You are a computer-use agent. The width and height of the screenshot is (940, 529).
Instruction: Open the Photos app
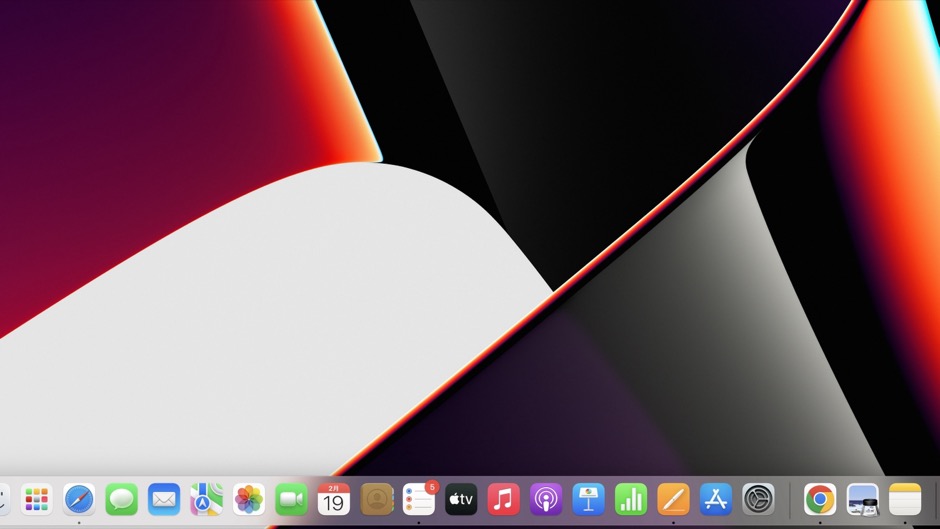coord(249,498)
